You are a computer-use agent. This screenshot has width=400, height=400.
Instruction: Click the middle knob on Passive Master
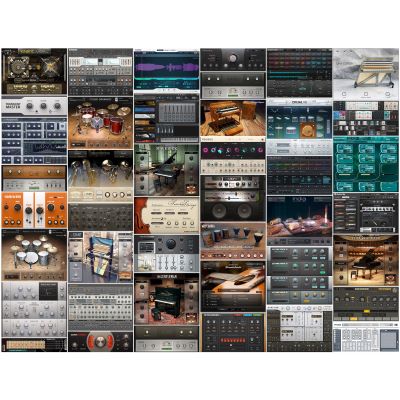[x=43, y=106]
